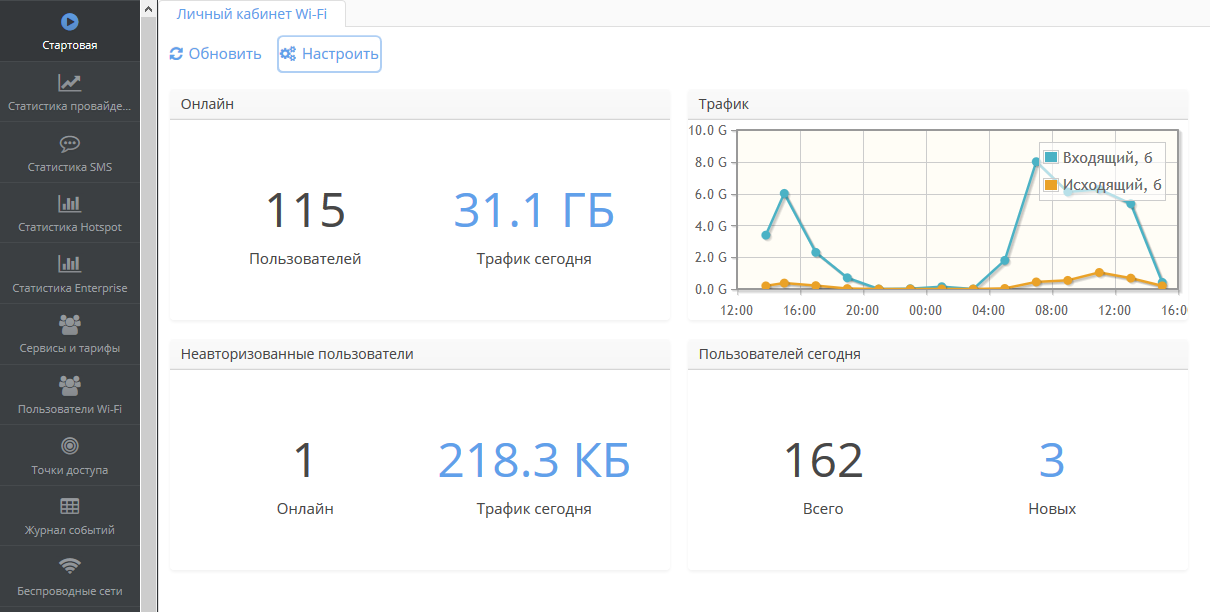Click the 218.3 КБ unauthorized traffic value
This screenshot has width=1210, height=612.
pyautogui.click(x=534, y=461)
